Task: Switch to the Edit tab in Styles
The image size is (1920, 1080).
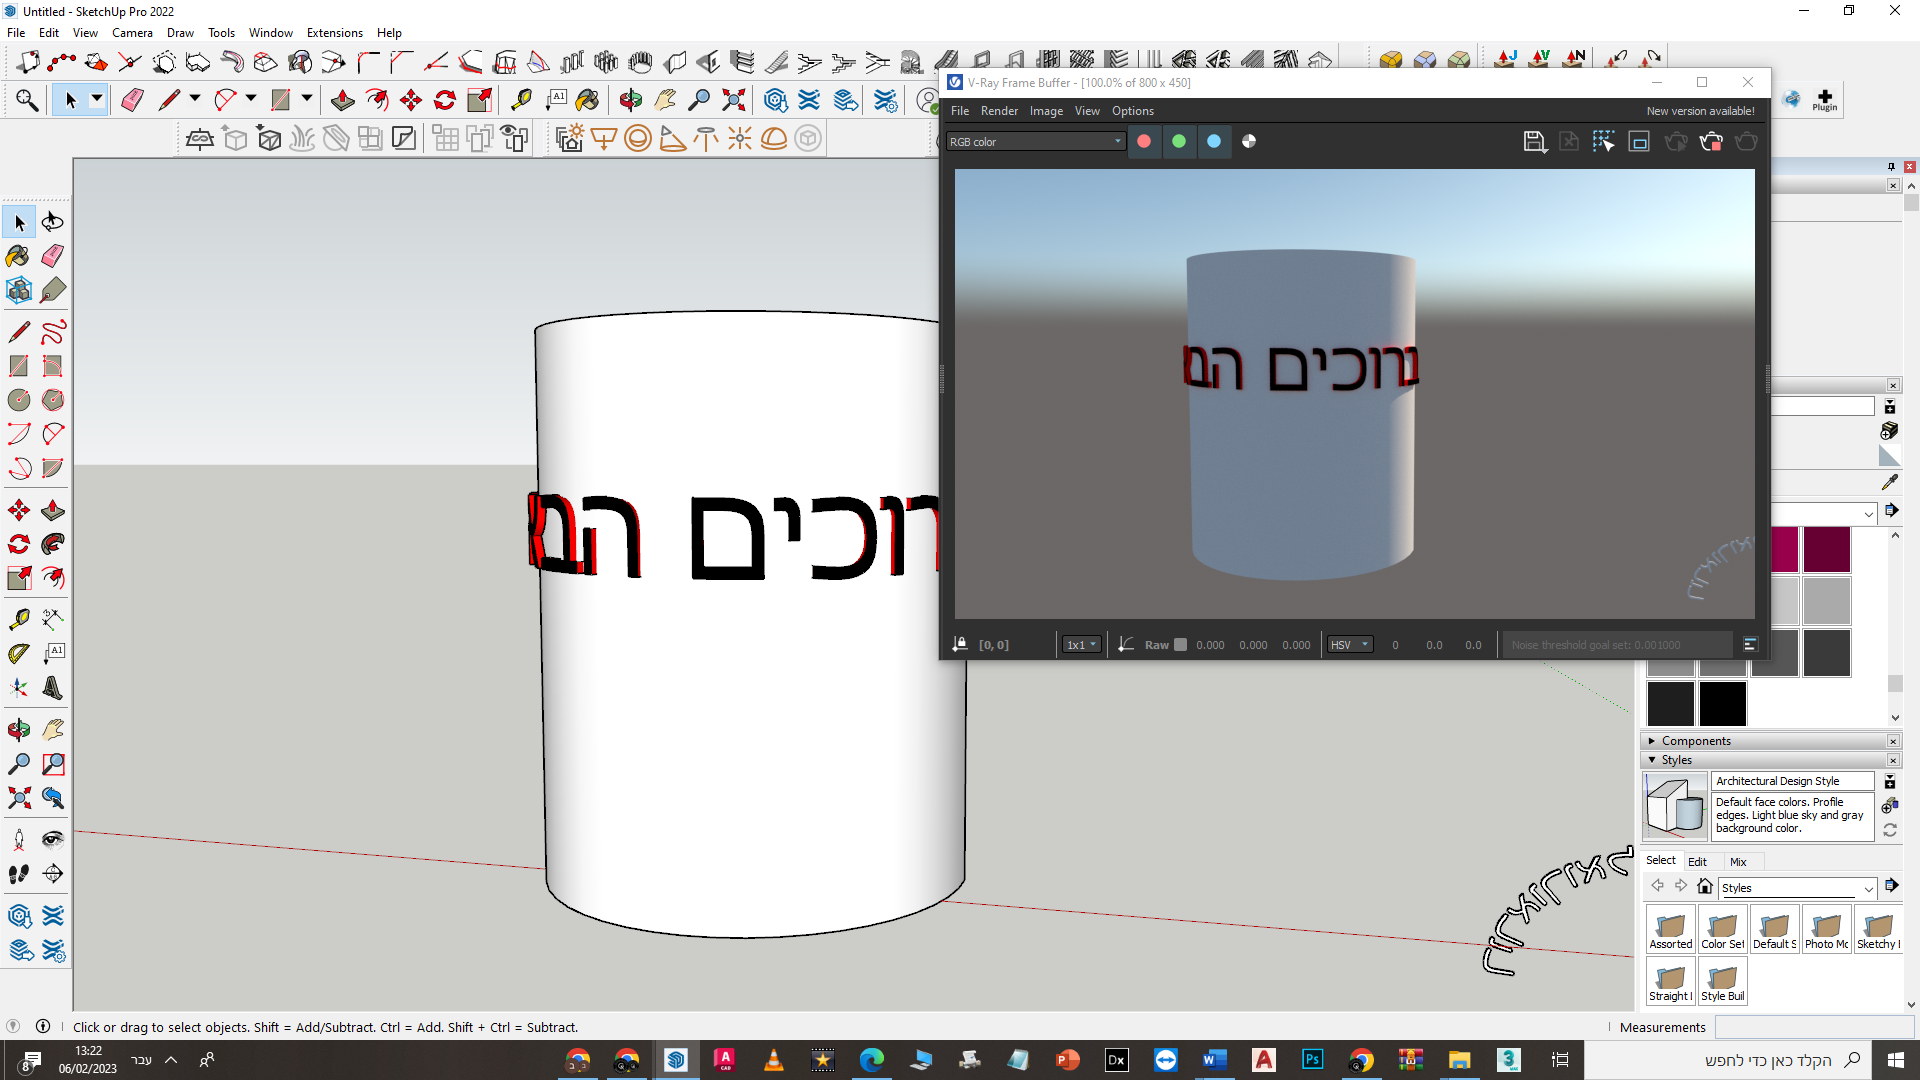Action: tap(1697, 862)
